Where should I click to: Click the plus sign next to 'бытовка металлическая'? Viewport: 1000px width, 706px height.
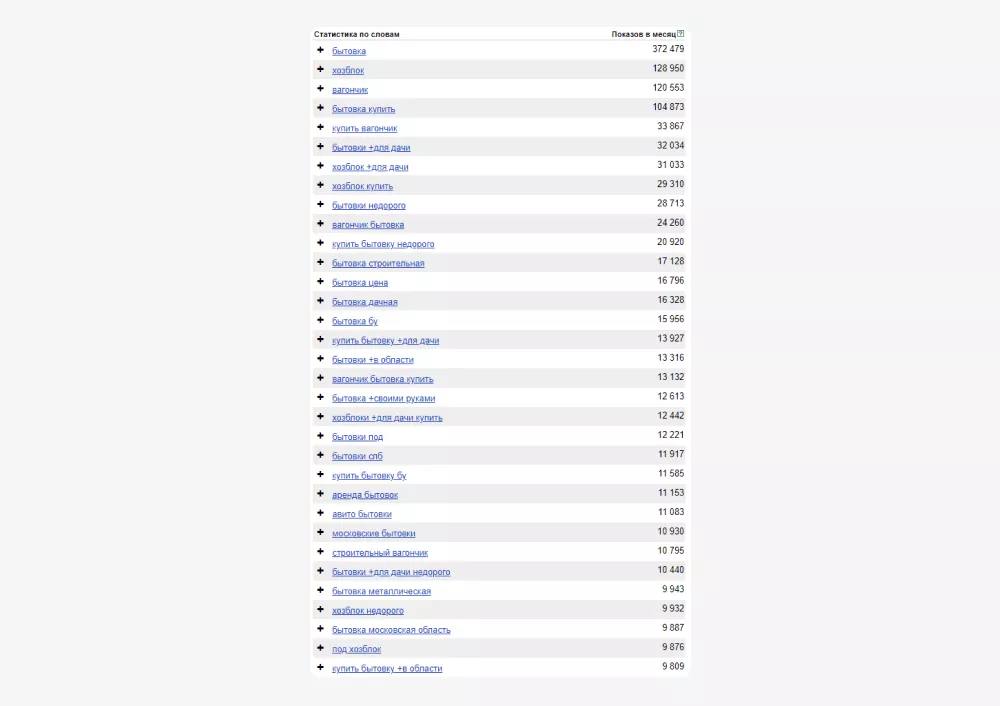pos(321,590)
